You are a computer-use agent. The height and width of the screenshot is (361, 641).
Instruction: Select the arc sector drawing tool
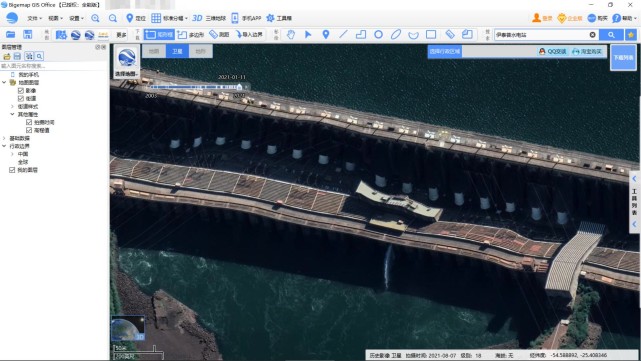pos(413,35)
